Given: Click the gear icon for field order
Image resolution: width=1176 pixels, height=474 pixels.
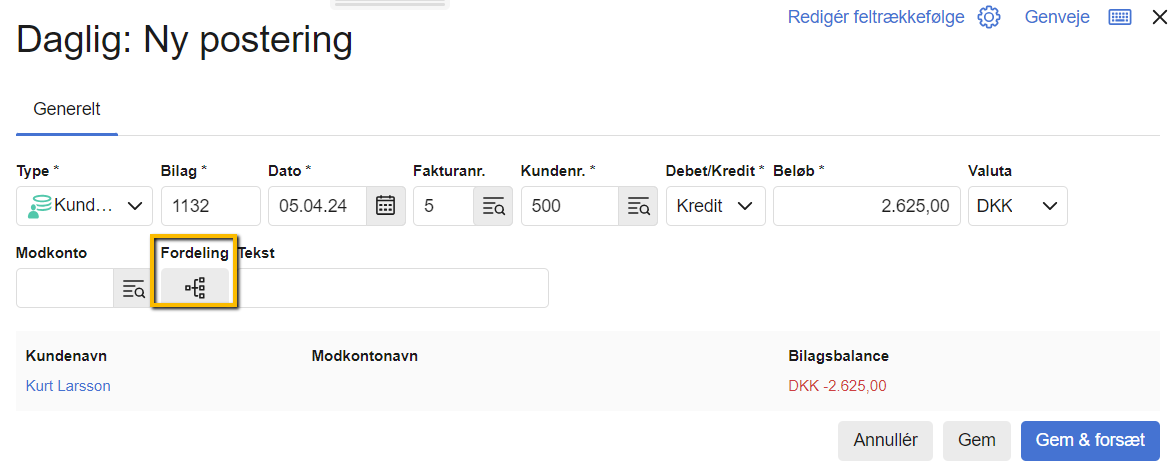Looking at the screenshot, I should [x=989, y=18].
